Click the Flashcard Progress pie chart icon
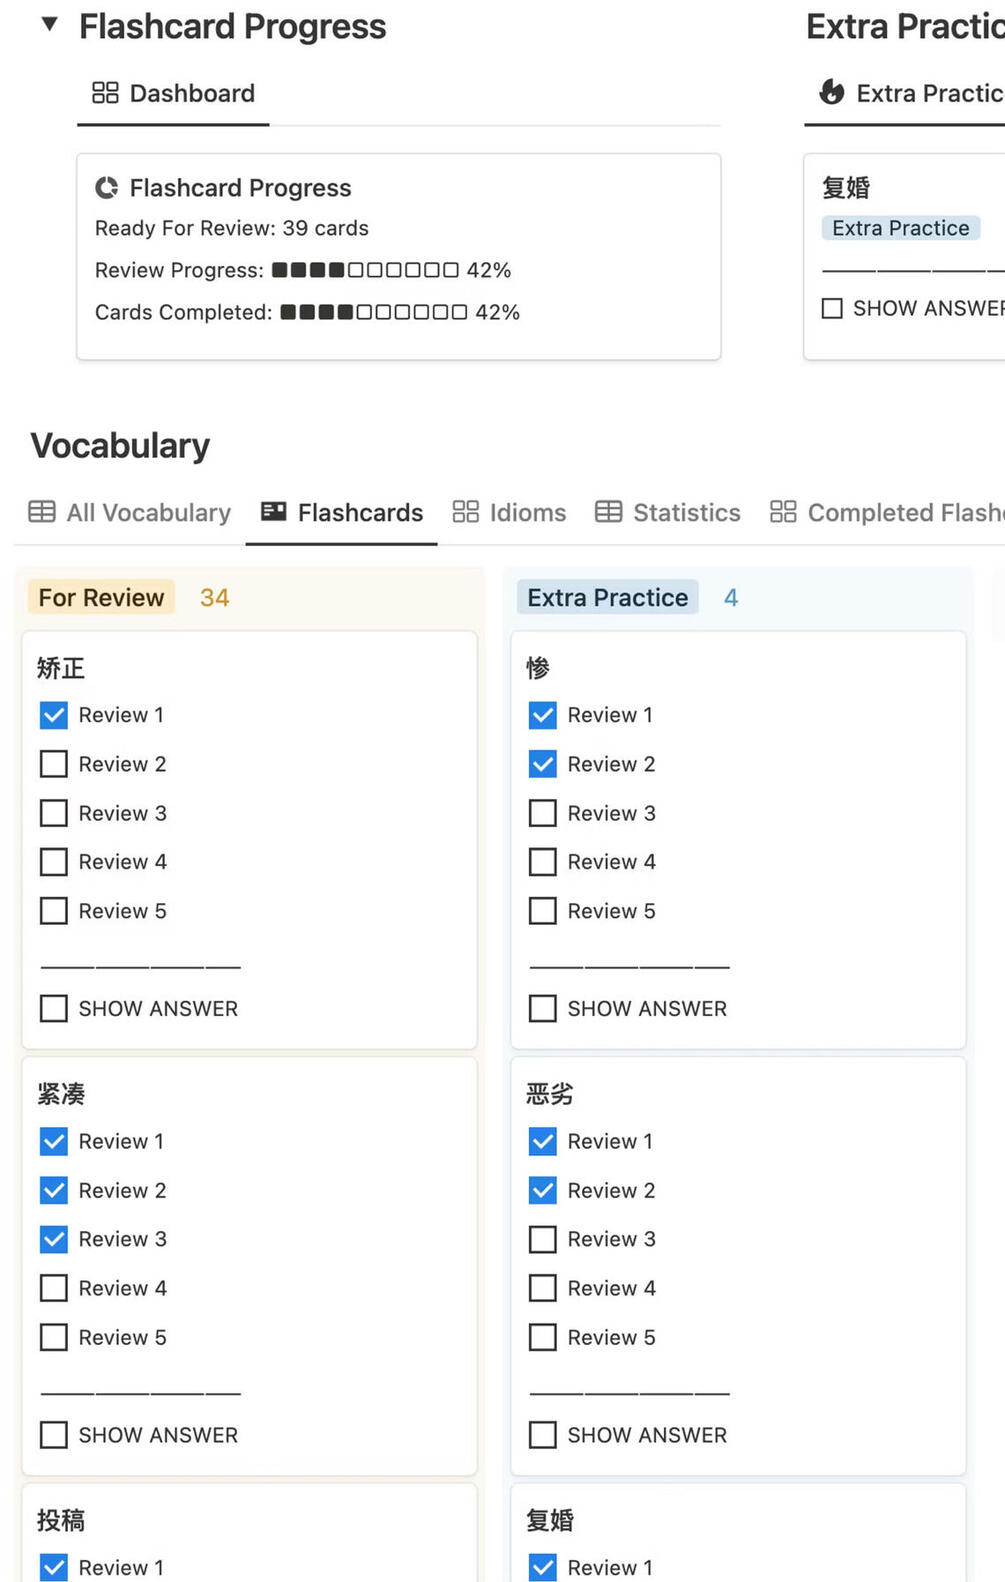1005x1582 pixels. (x=107, y=188)
